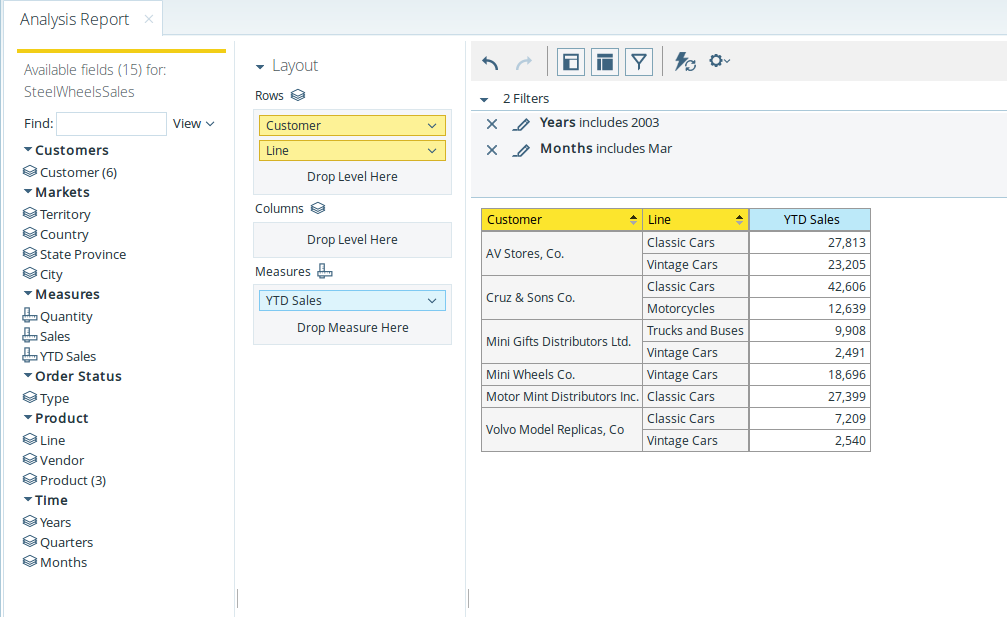Open the gear settings dropdown
Screen dimensions: 1007x617
coord(719,62)
